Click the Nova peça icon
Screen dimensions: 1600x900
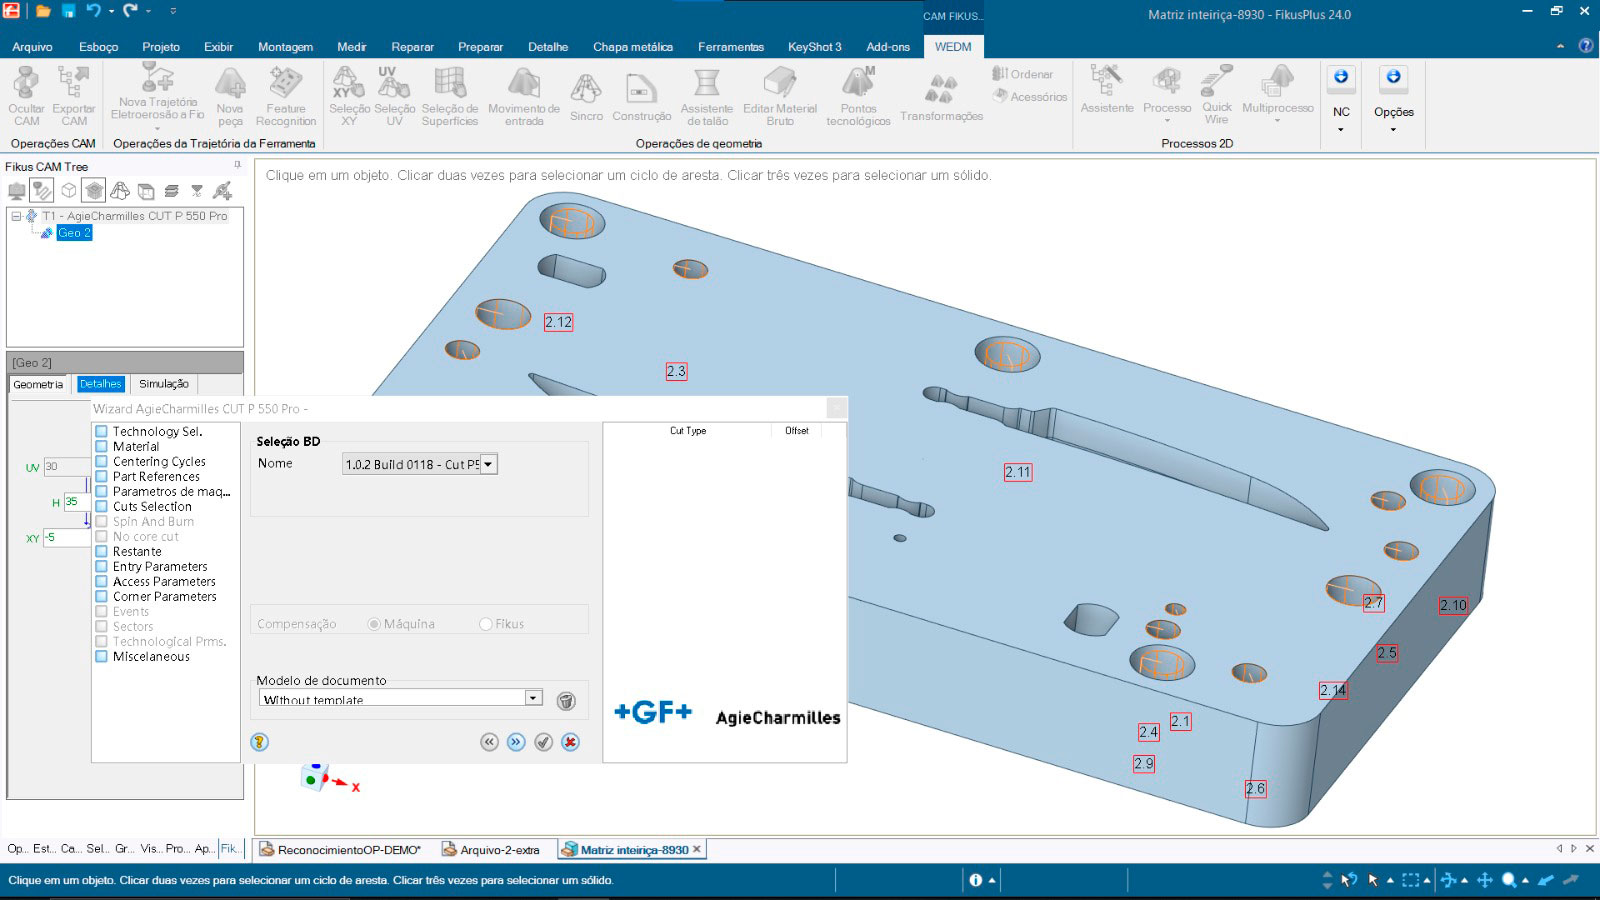click(230, 96)
